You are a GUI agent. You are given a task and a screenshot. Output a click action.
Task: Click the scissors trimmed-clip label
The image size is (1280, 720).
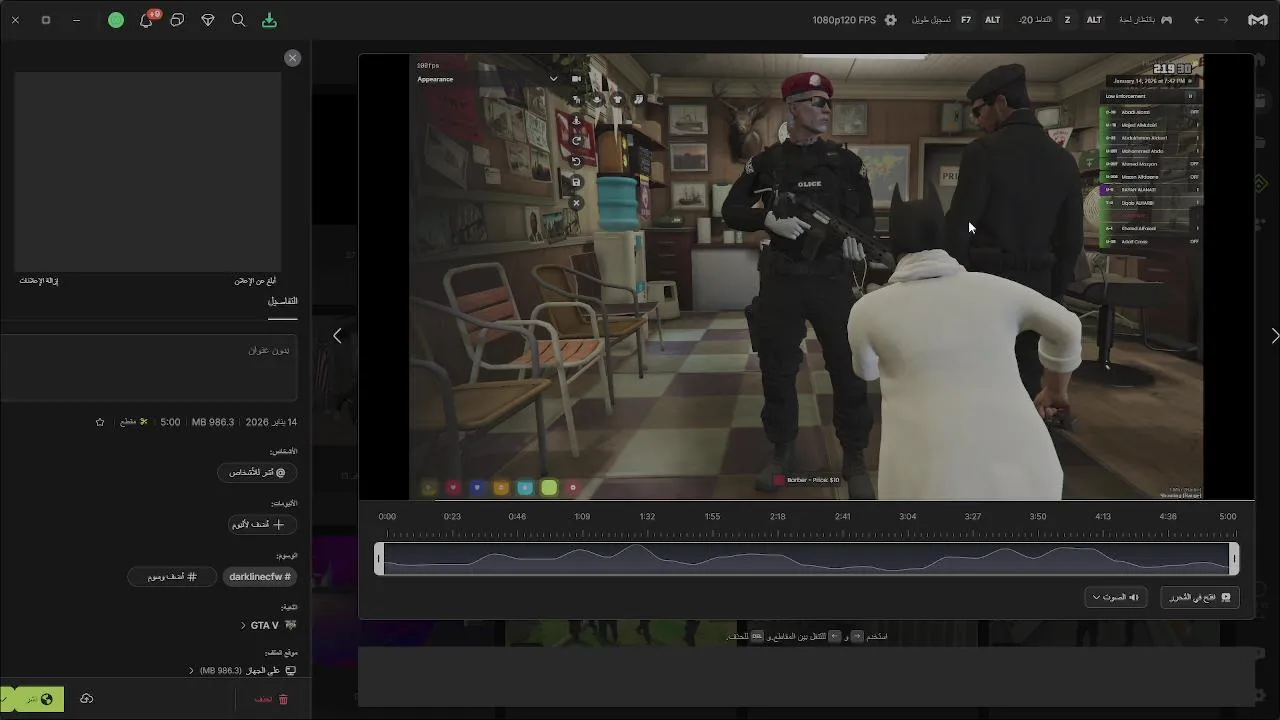tap(134, 422)
